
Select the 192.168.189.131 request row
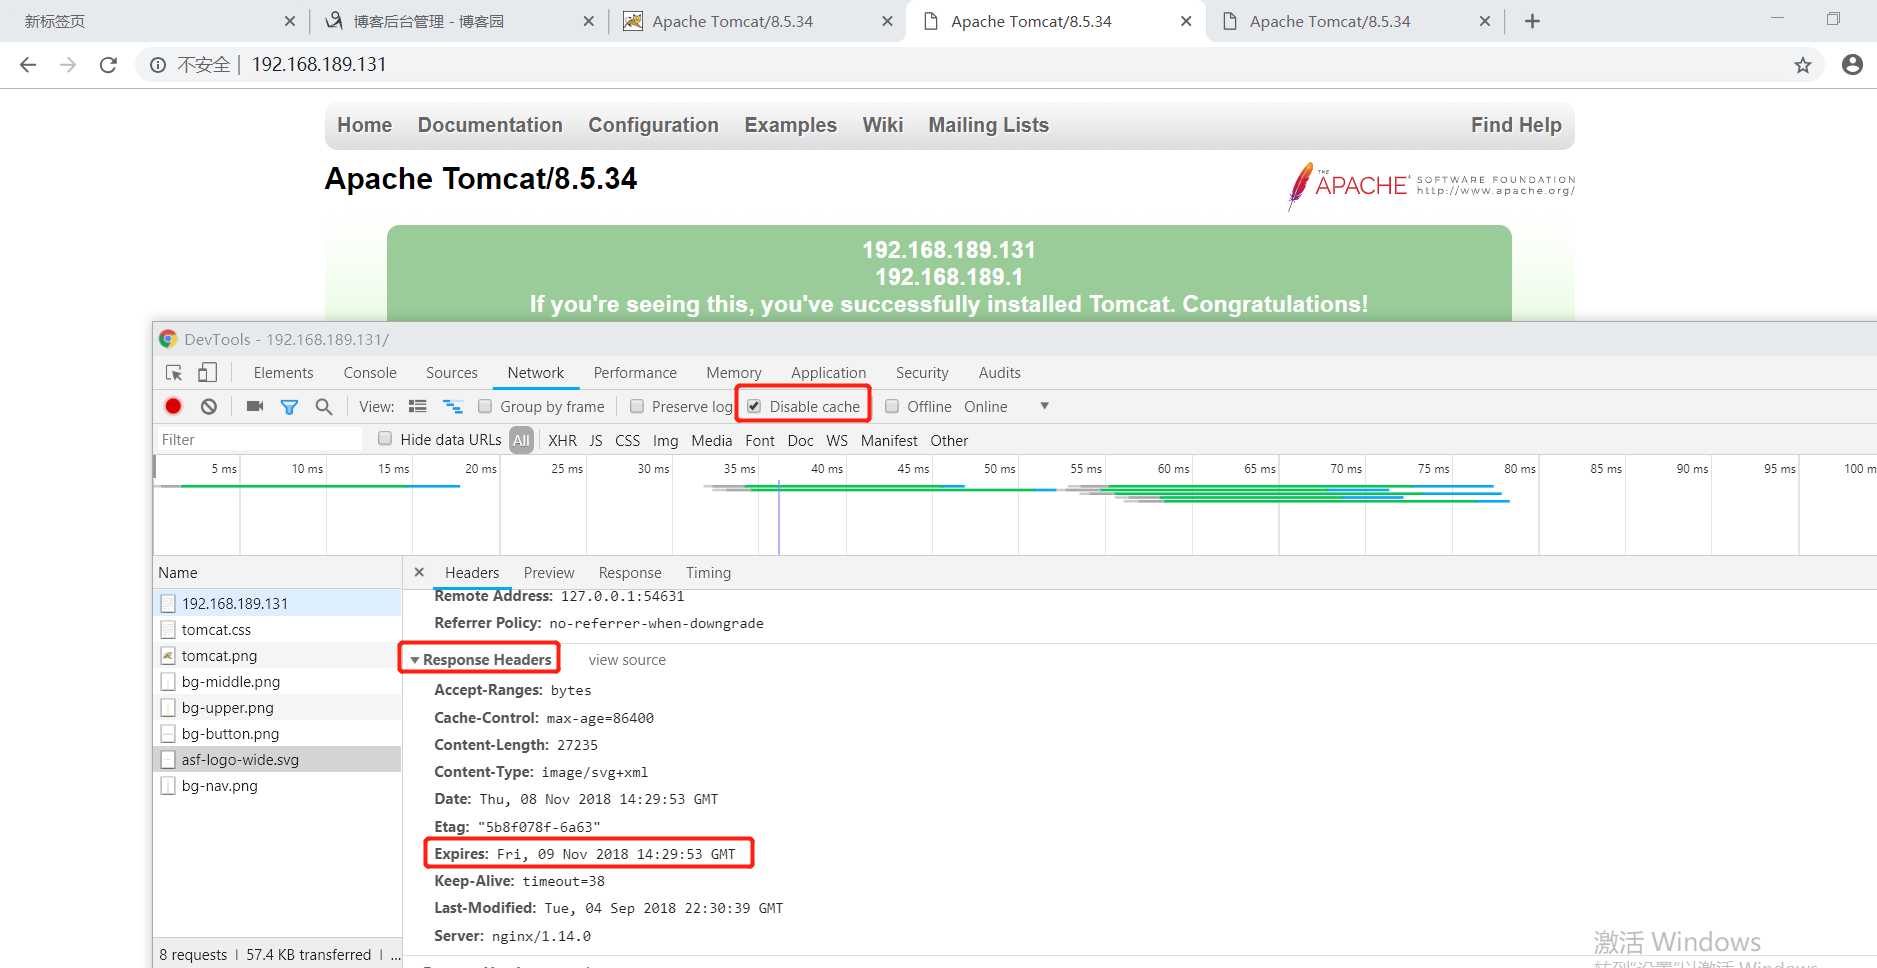point(278,603)
